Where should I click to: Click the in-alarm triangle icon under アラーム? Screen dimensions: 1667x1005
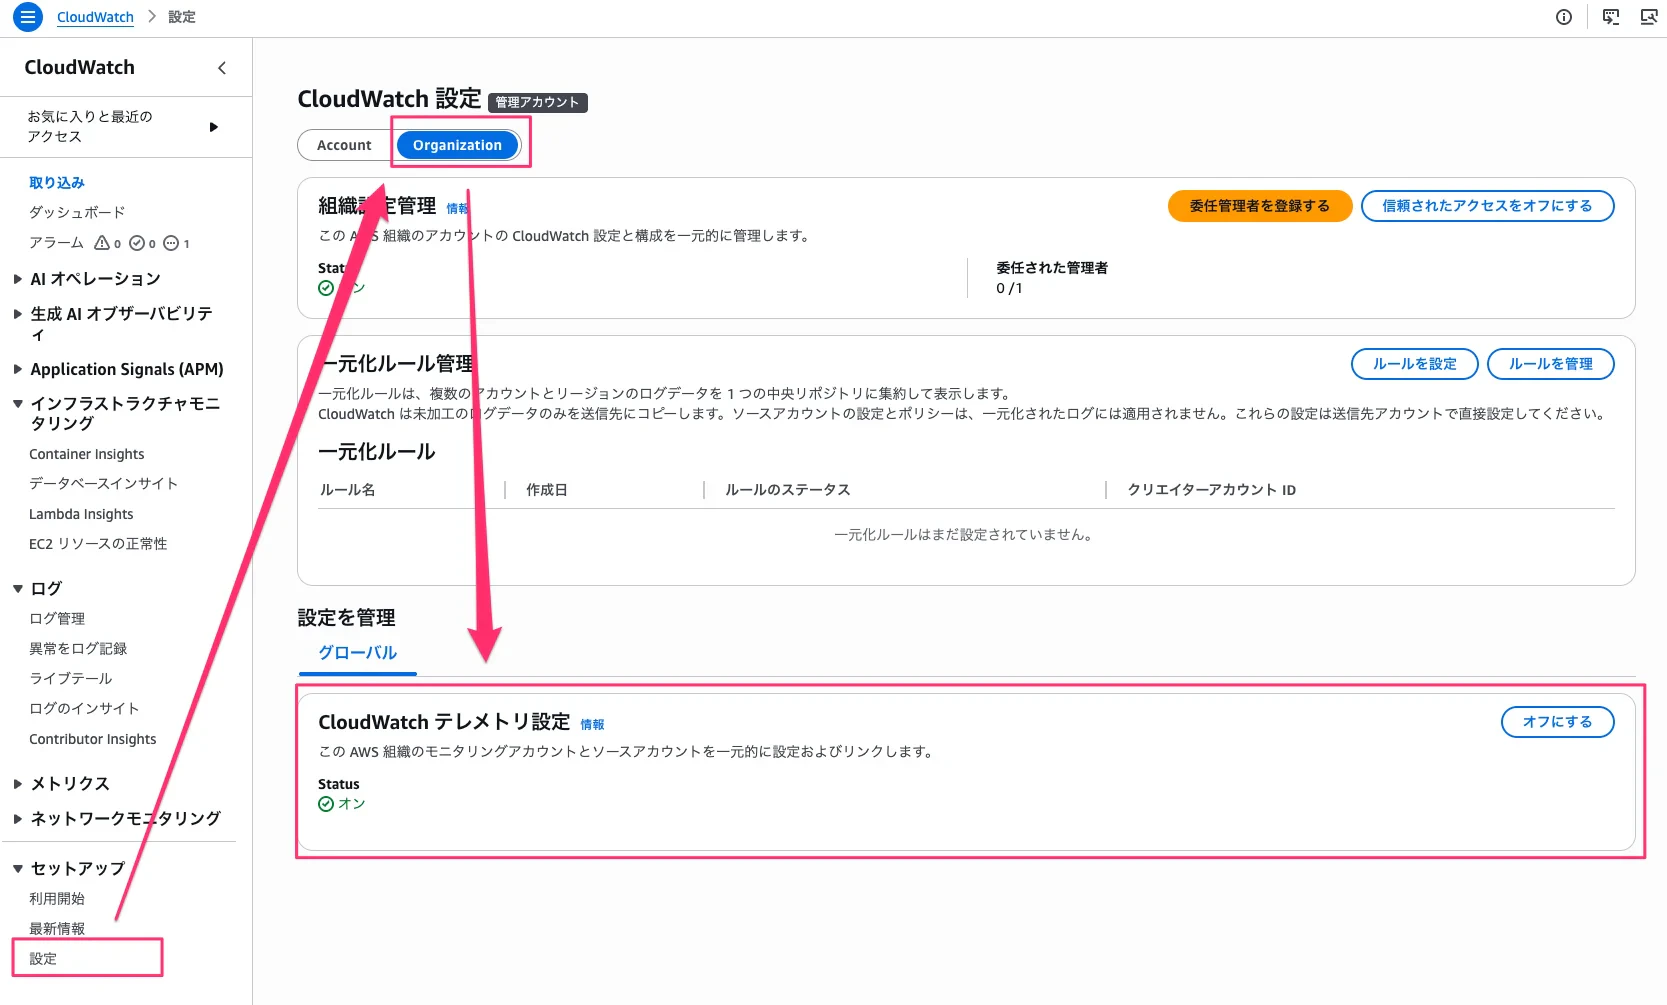[x=102, y=243]
